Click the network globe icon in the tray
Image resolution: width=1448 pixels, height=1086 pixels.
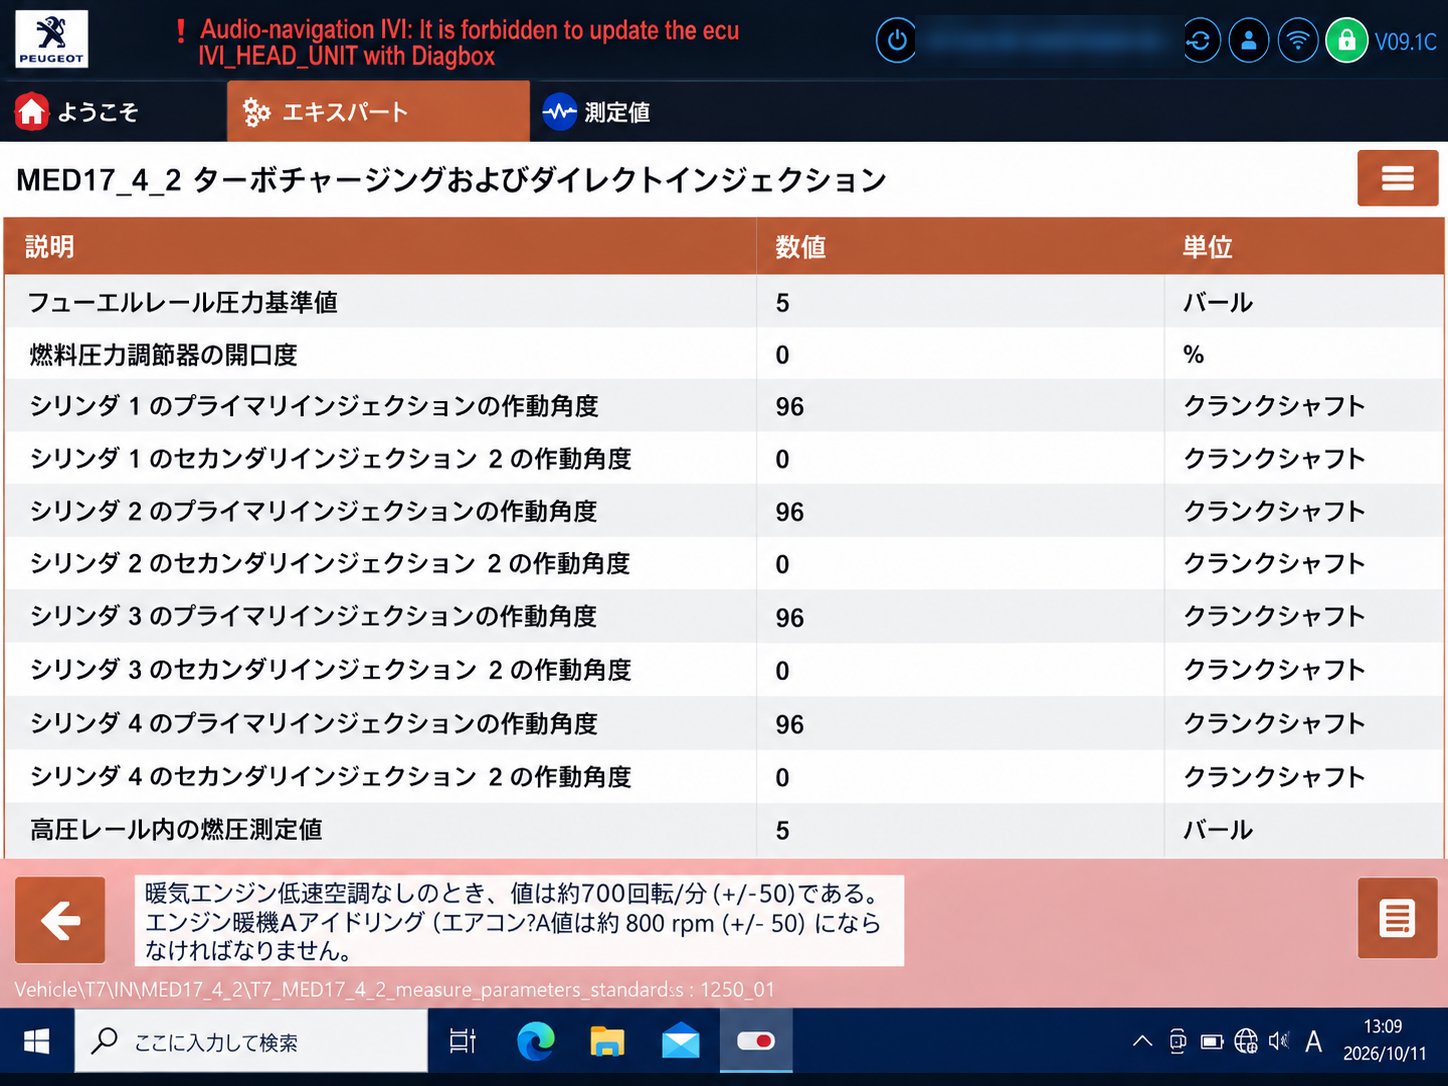1246,1042
